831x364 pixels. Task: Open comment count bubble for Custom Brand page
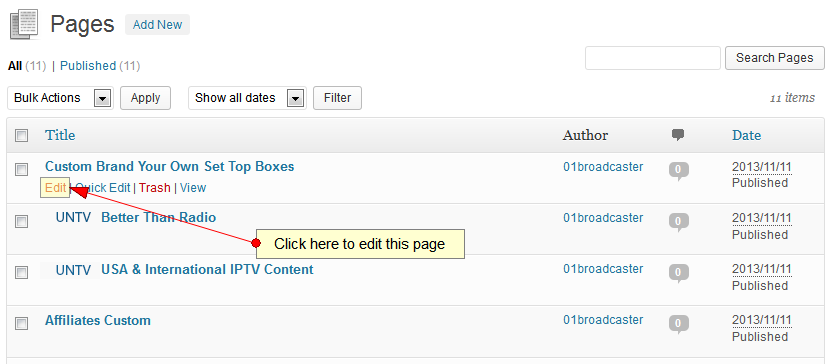[x=679, y=171]
